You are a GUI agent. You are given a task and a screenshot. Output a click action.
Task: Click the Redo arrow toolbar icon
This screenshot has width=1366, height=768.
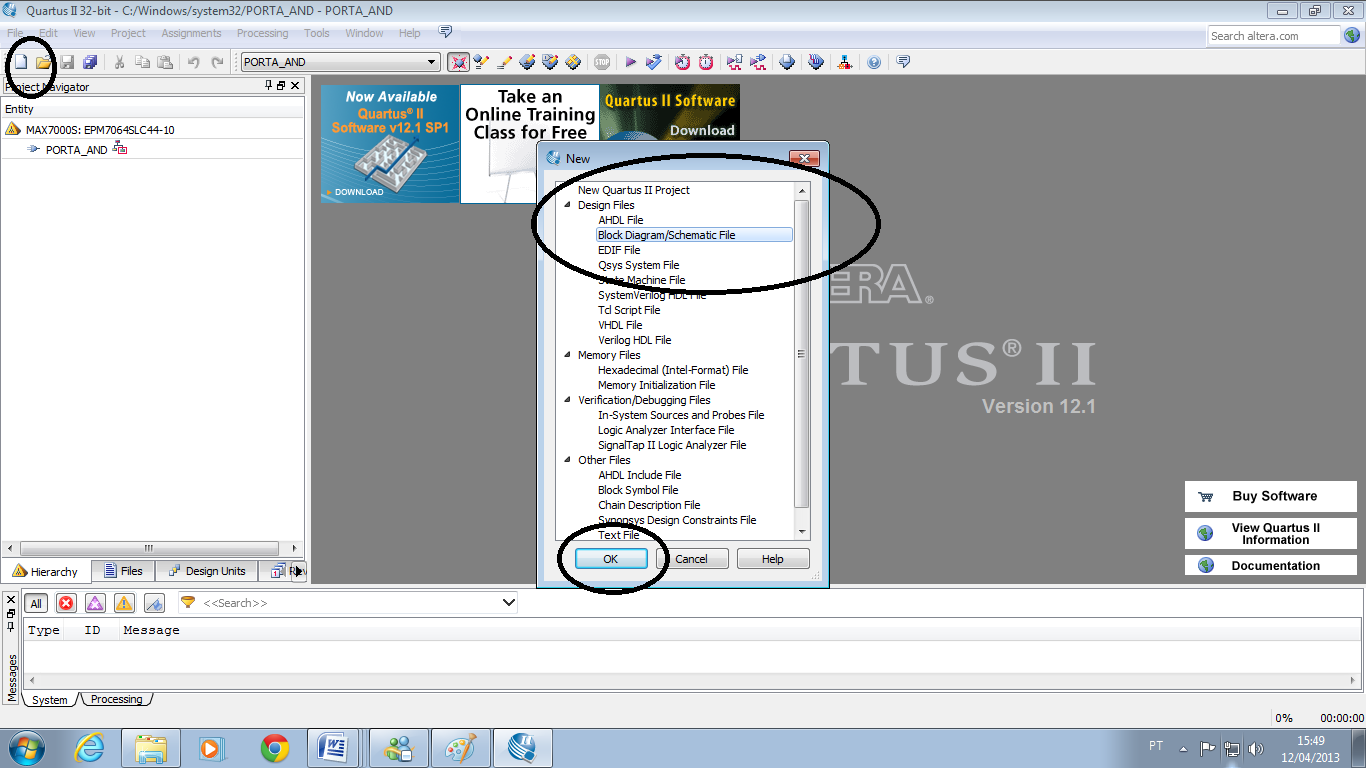(218, 62)
